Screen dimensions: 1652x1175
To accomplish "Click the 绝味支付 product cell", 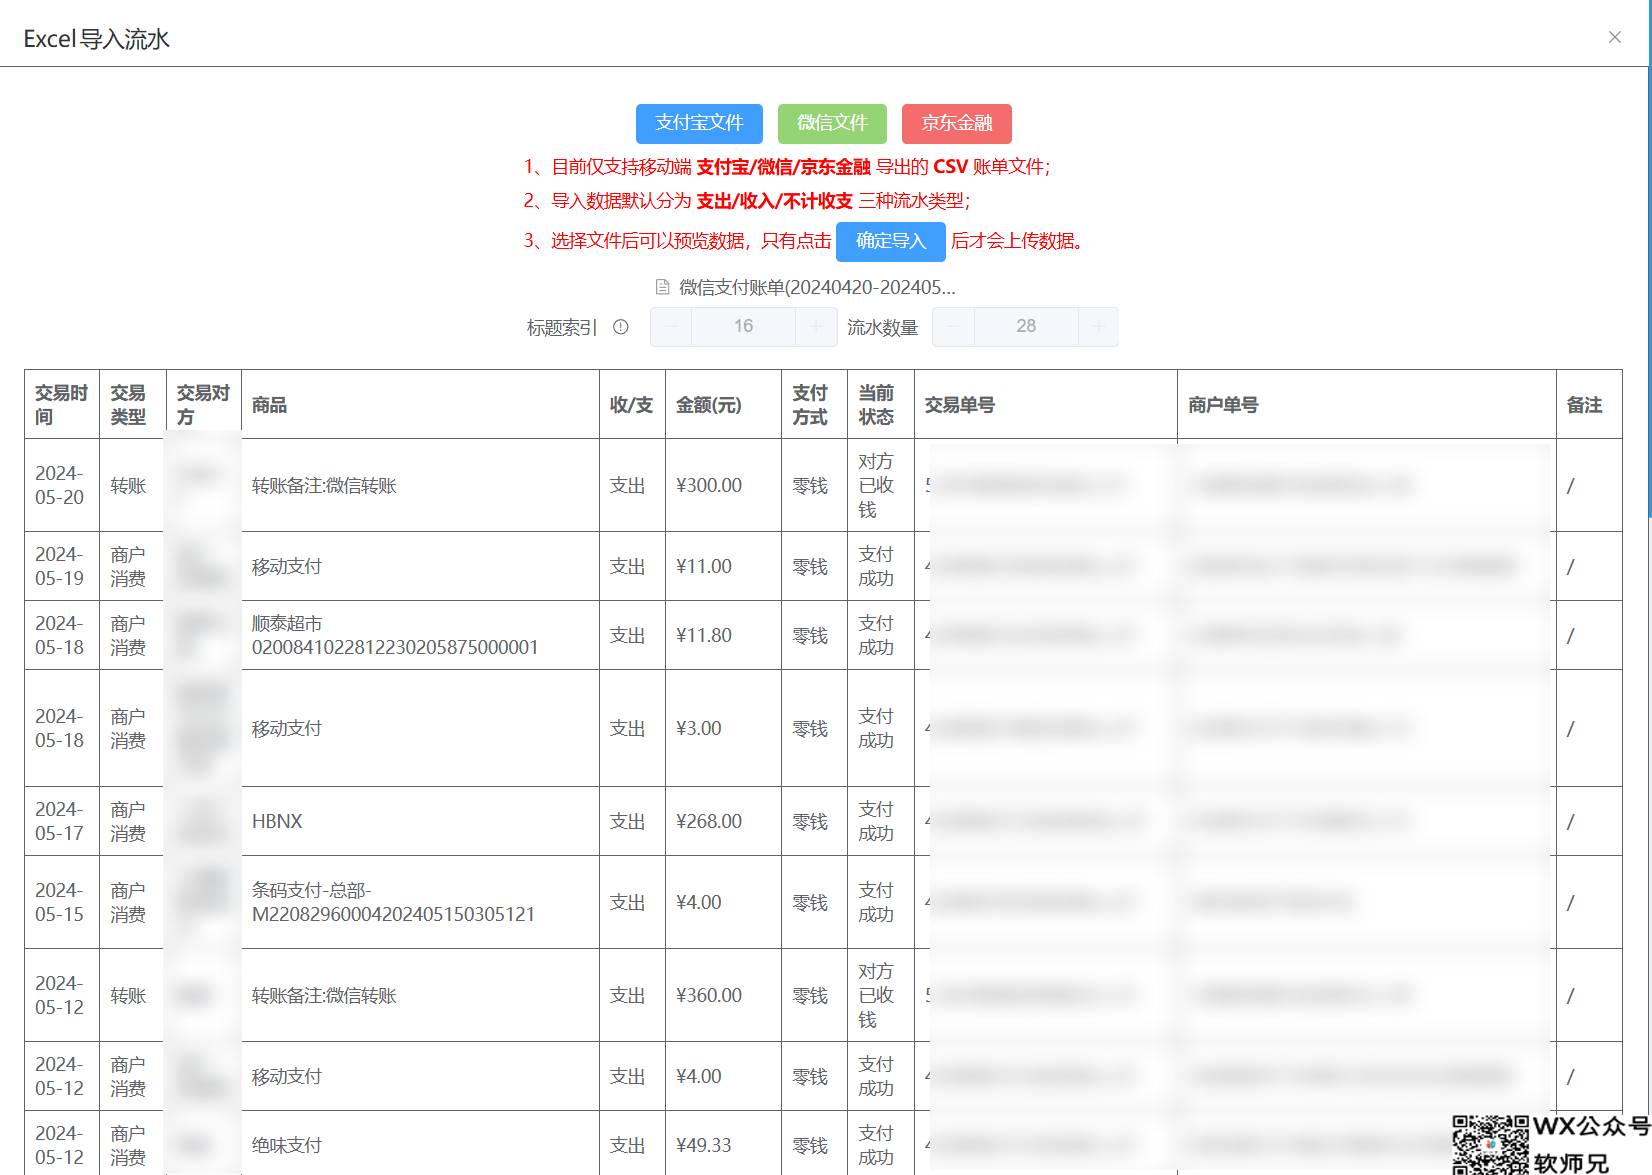I will click(x=420, y=1143).
